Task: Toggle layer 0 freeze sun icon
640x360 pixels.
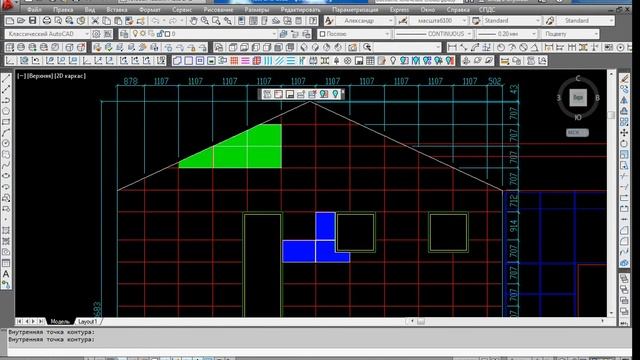Action: click(x=143, y=34)
